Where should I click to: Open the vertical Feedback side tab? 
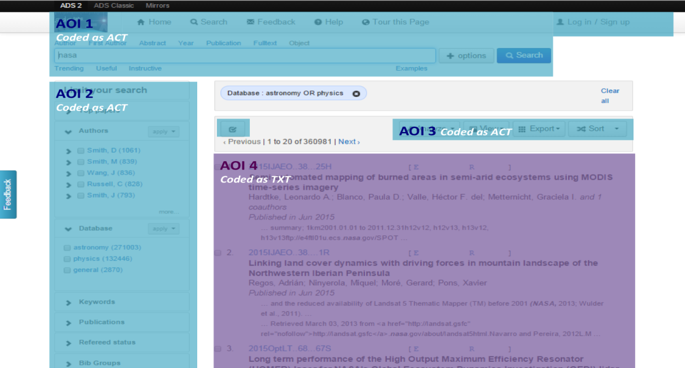[8, 194]
